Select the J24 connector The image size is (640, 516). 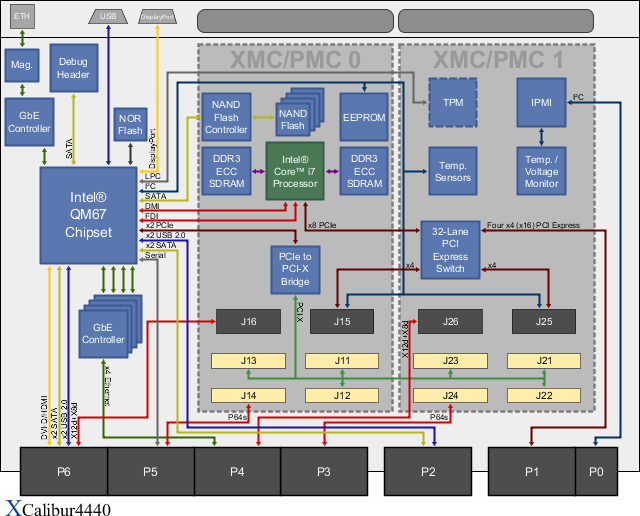[450, 395]
